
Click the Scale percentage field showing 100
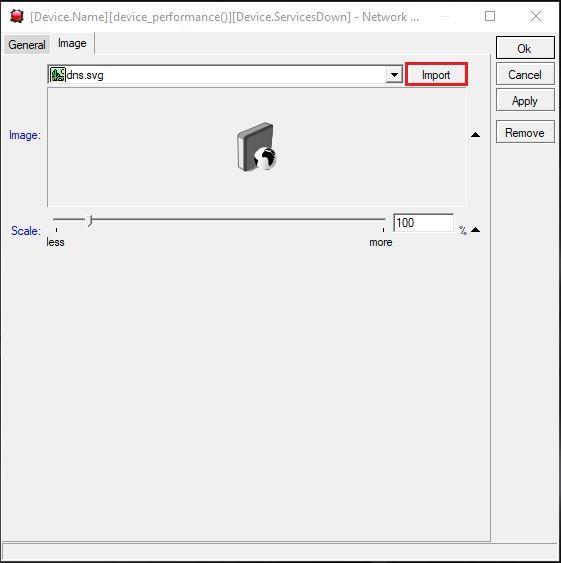pyautogui.click(x=423, y=223)
